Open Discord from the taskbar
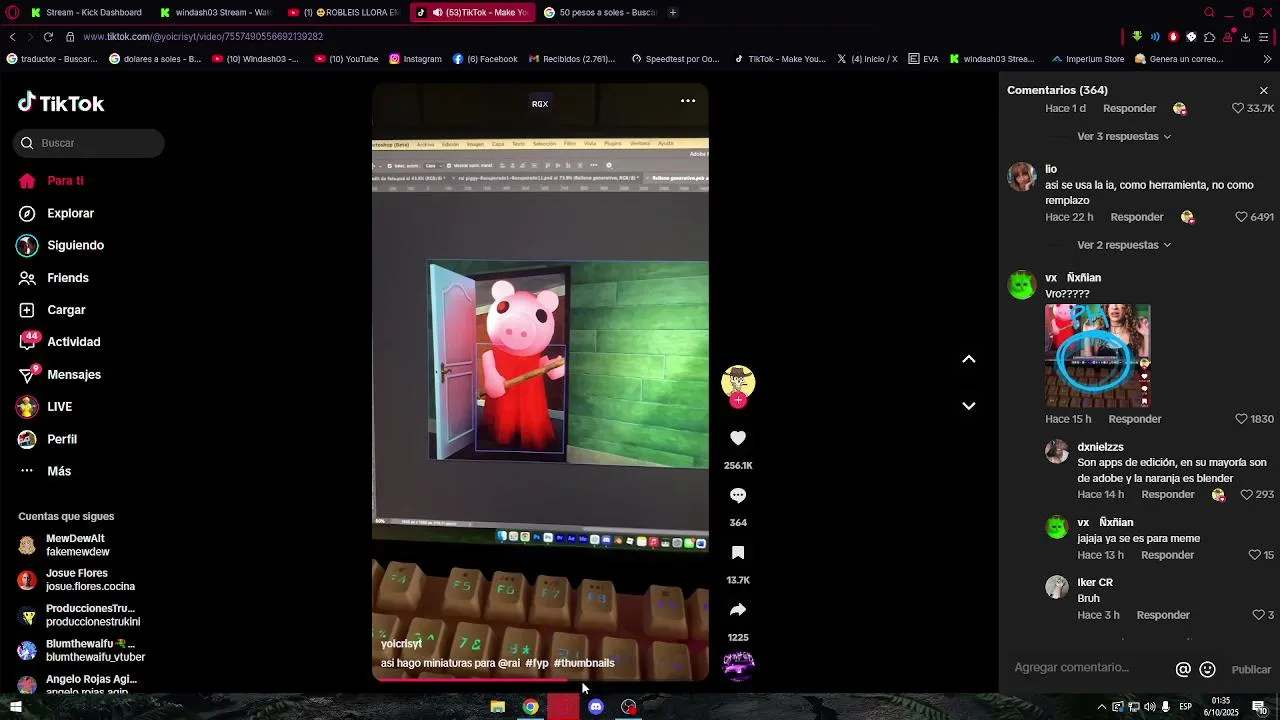This screenshot has height=720, width=1280. (596, 707)
